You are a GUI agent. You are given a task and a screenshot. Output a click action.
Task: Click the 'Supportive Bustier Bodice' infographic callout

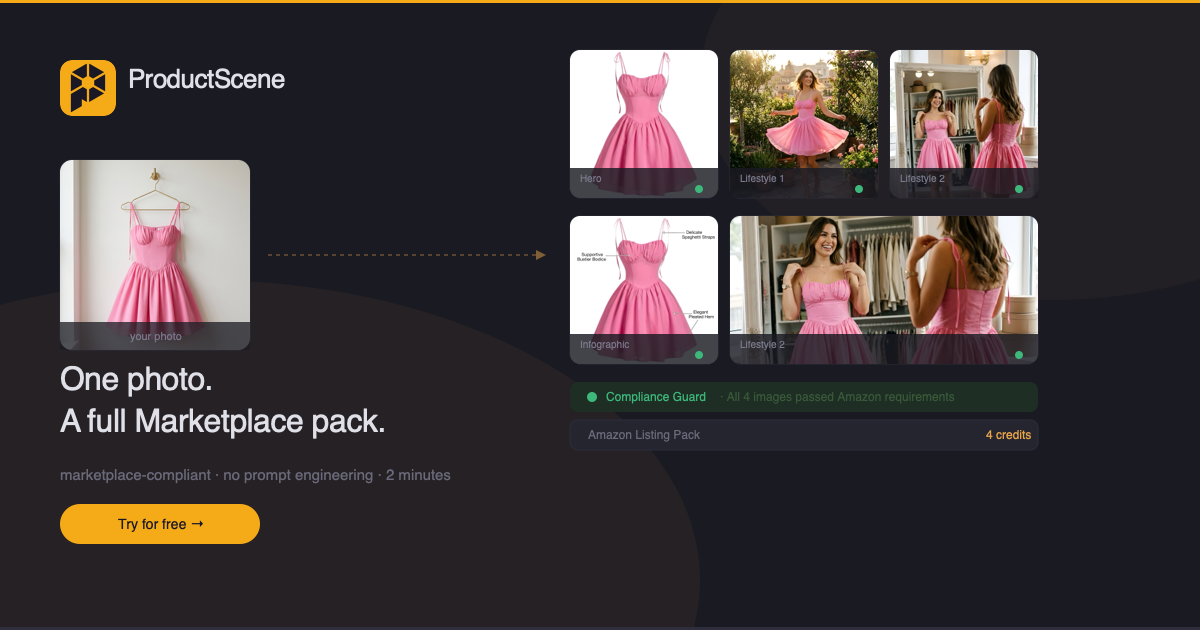[592, 256]
